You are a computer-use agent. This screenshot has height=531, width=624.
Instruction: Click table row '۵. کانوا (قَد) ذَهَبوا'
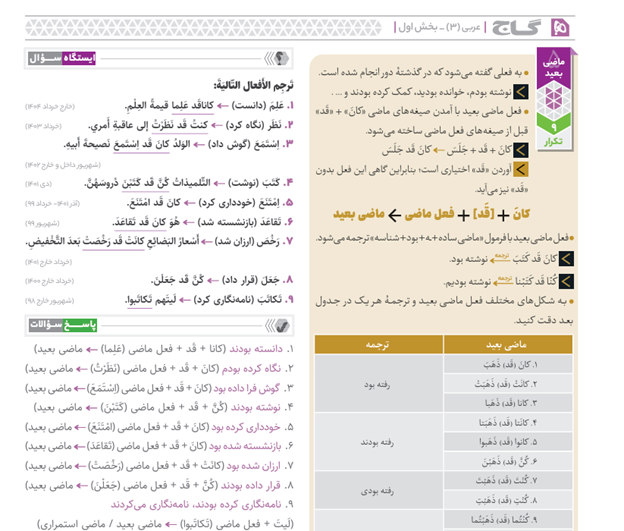click(508, 442)
